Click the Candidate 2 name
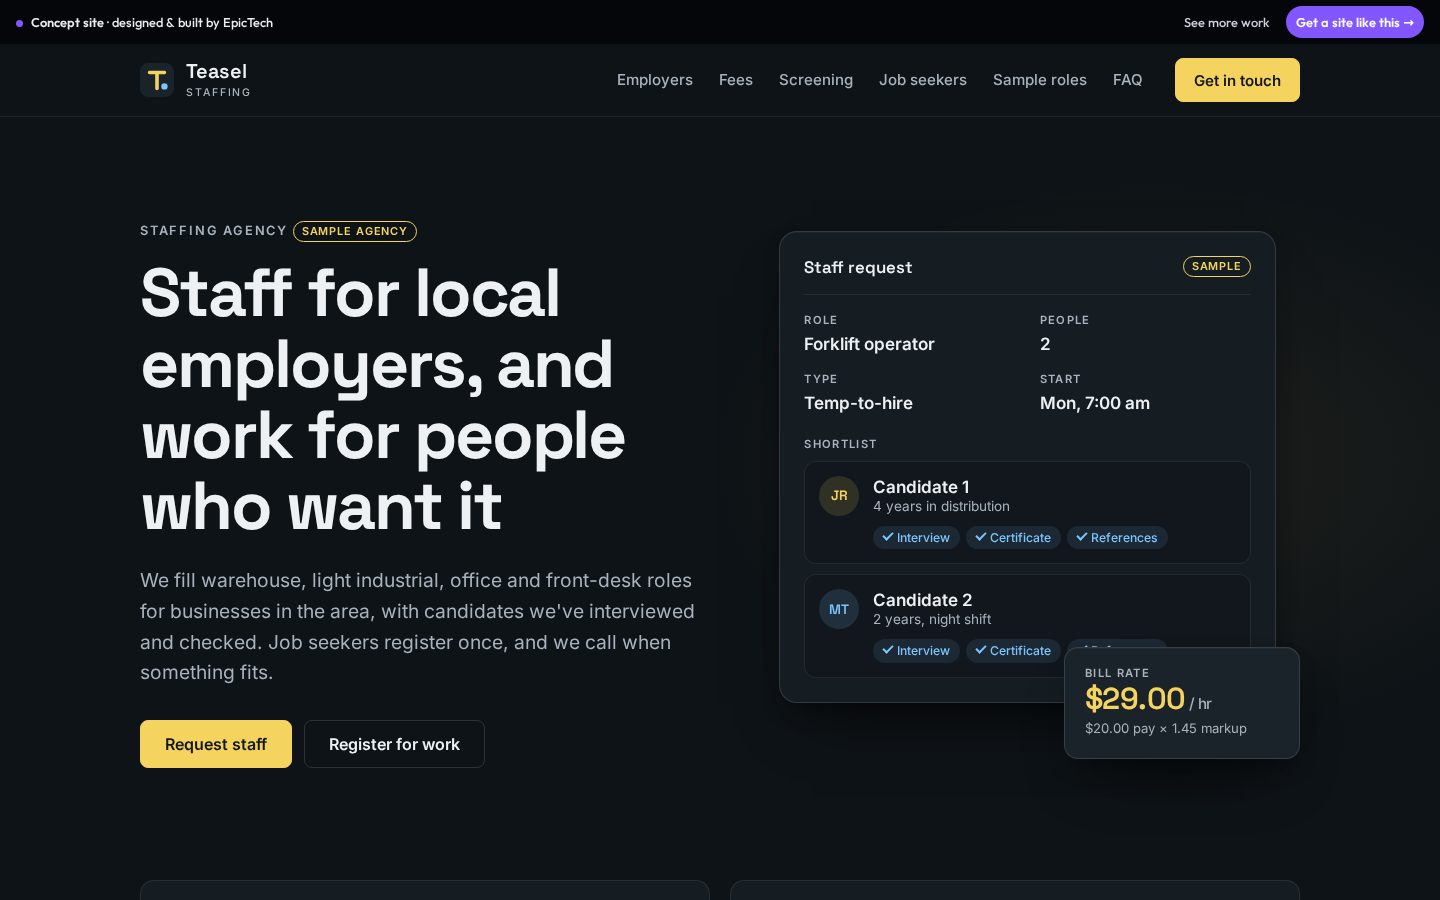 (922, 600)
